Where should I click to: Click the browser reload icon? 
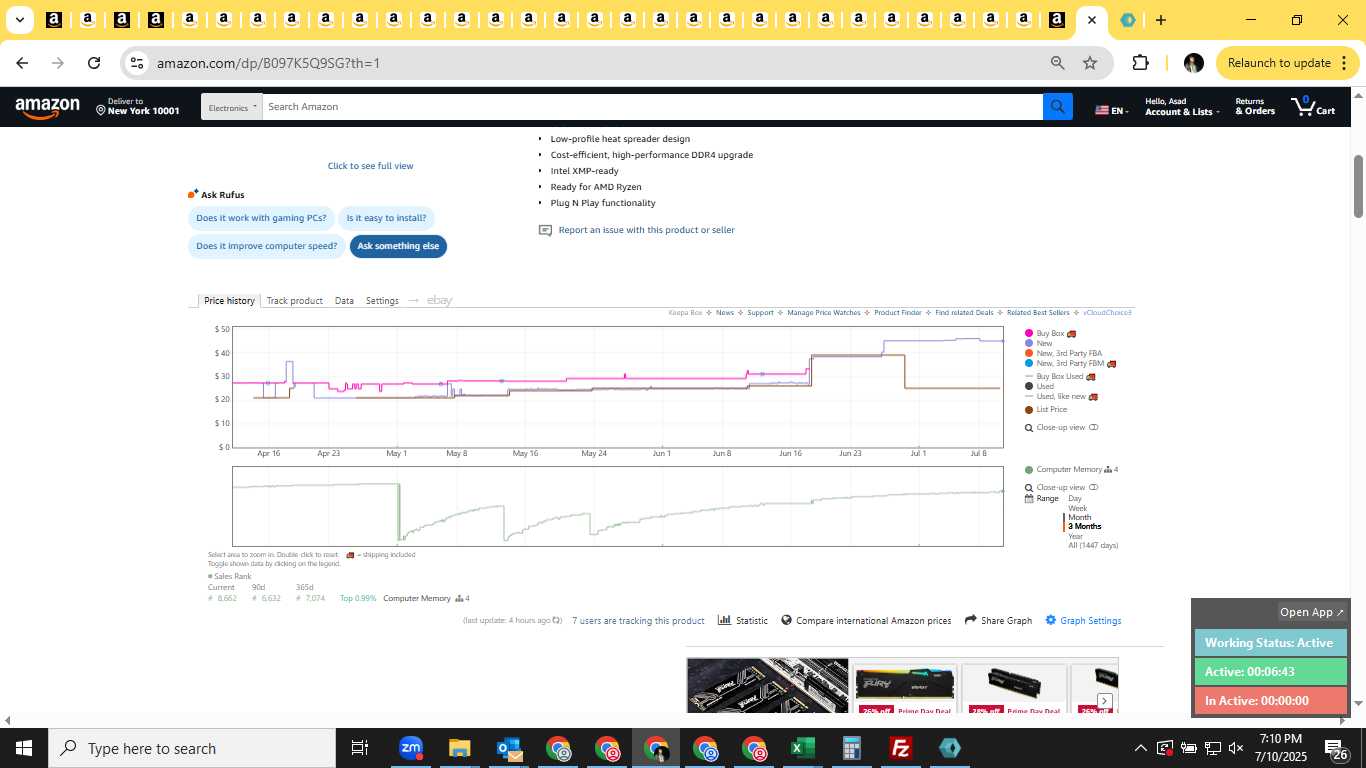[94, 63]
